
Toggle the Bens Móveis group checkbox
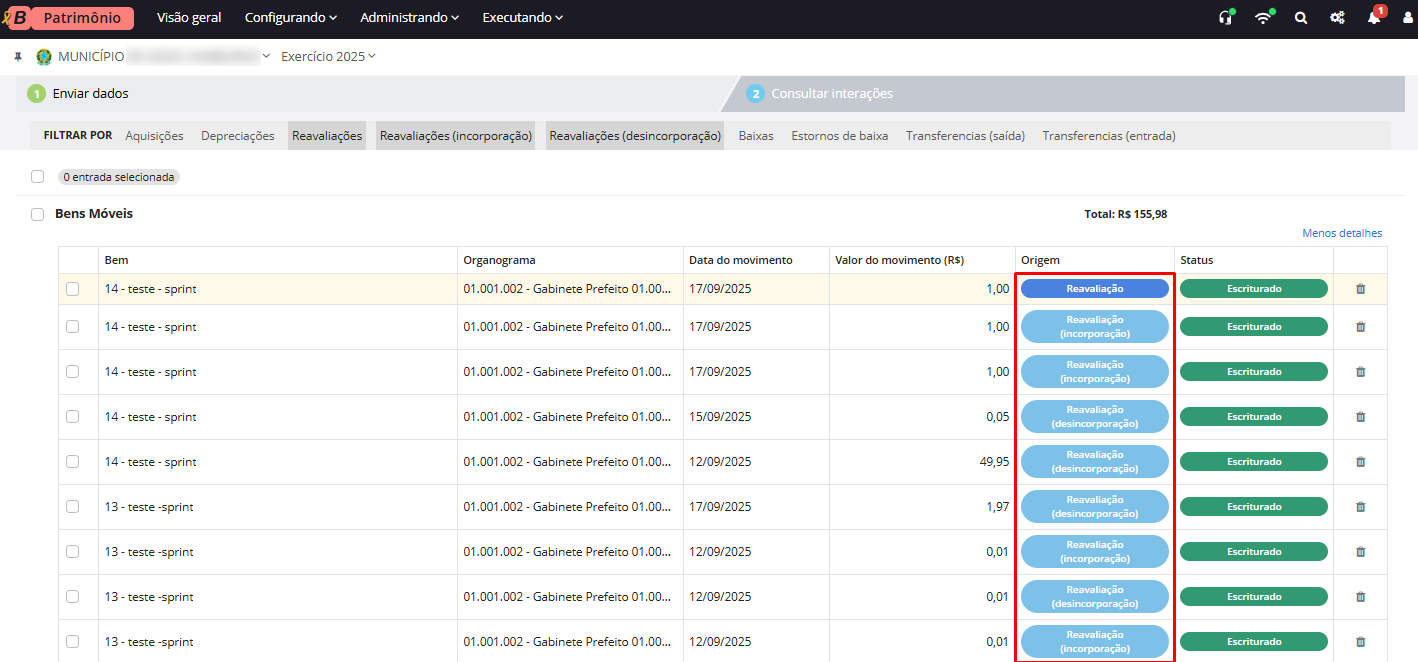[38, 214]
